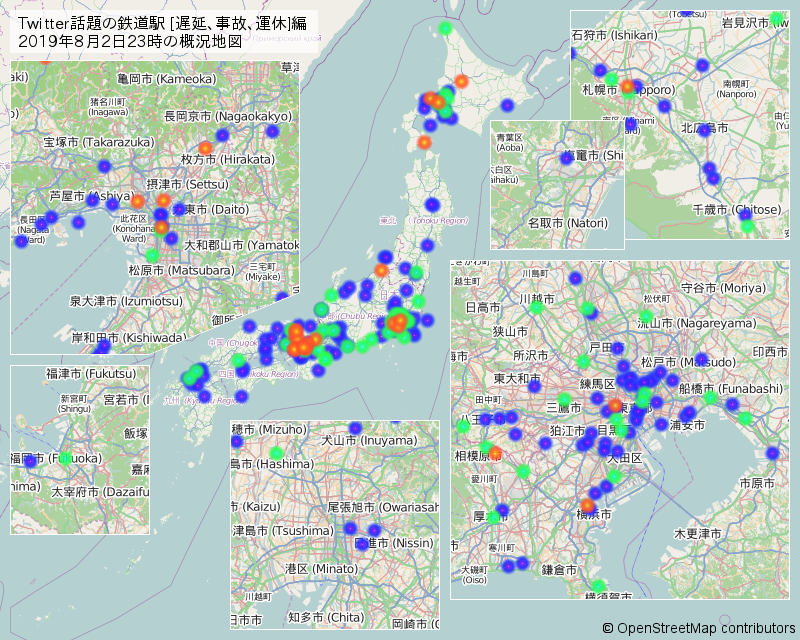Click the '亀岡市 (Kameoka)' label
Screen dimensions: 800x640
(x=166, y=79)
